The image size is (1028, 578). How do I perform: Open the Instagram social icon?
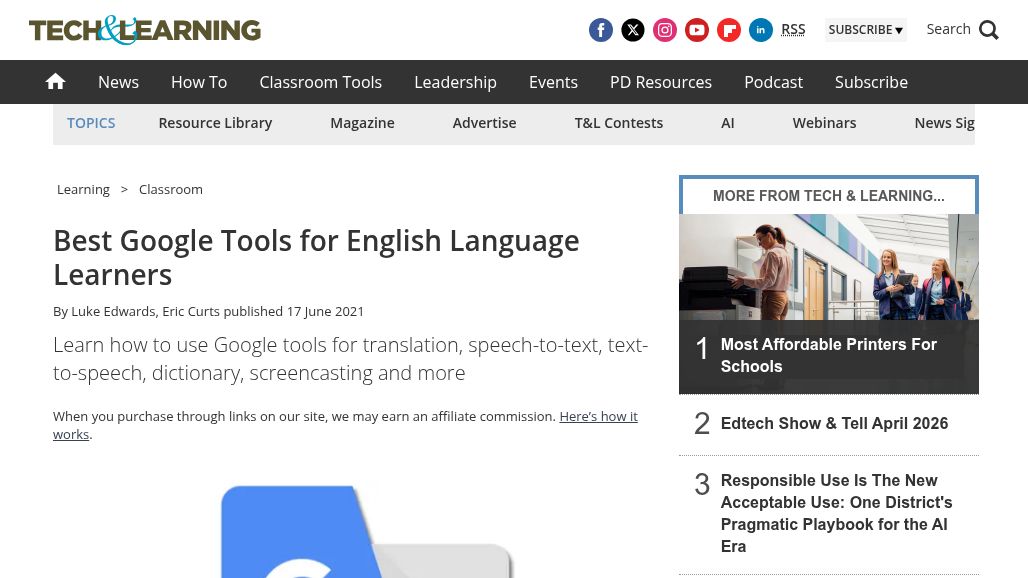[664, 30]
